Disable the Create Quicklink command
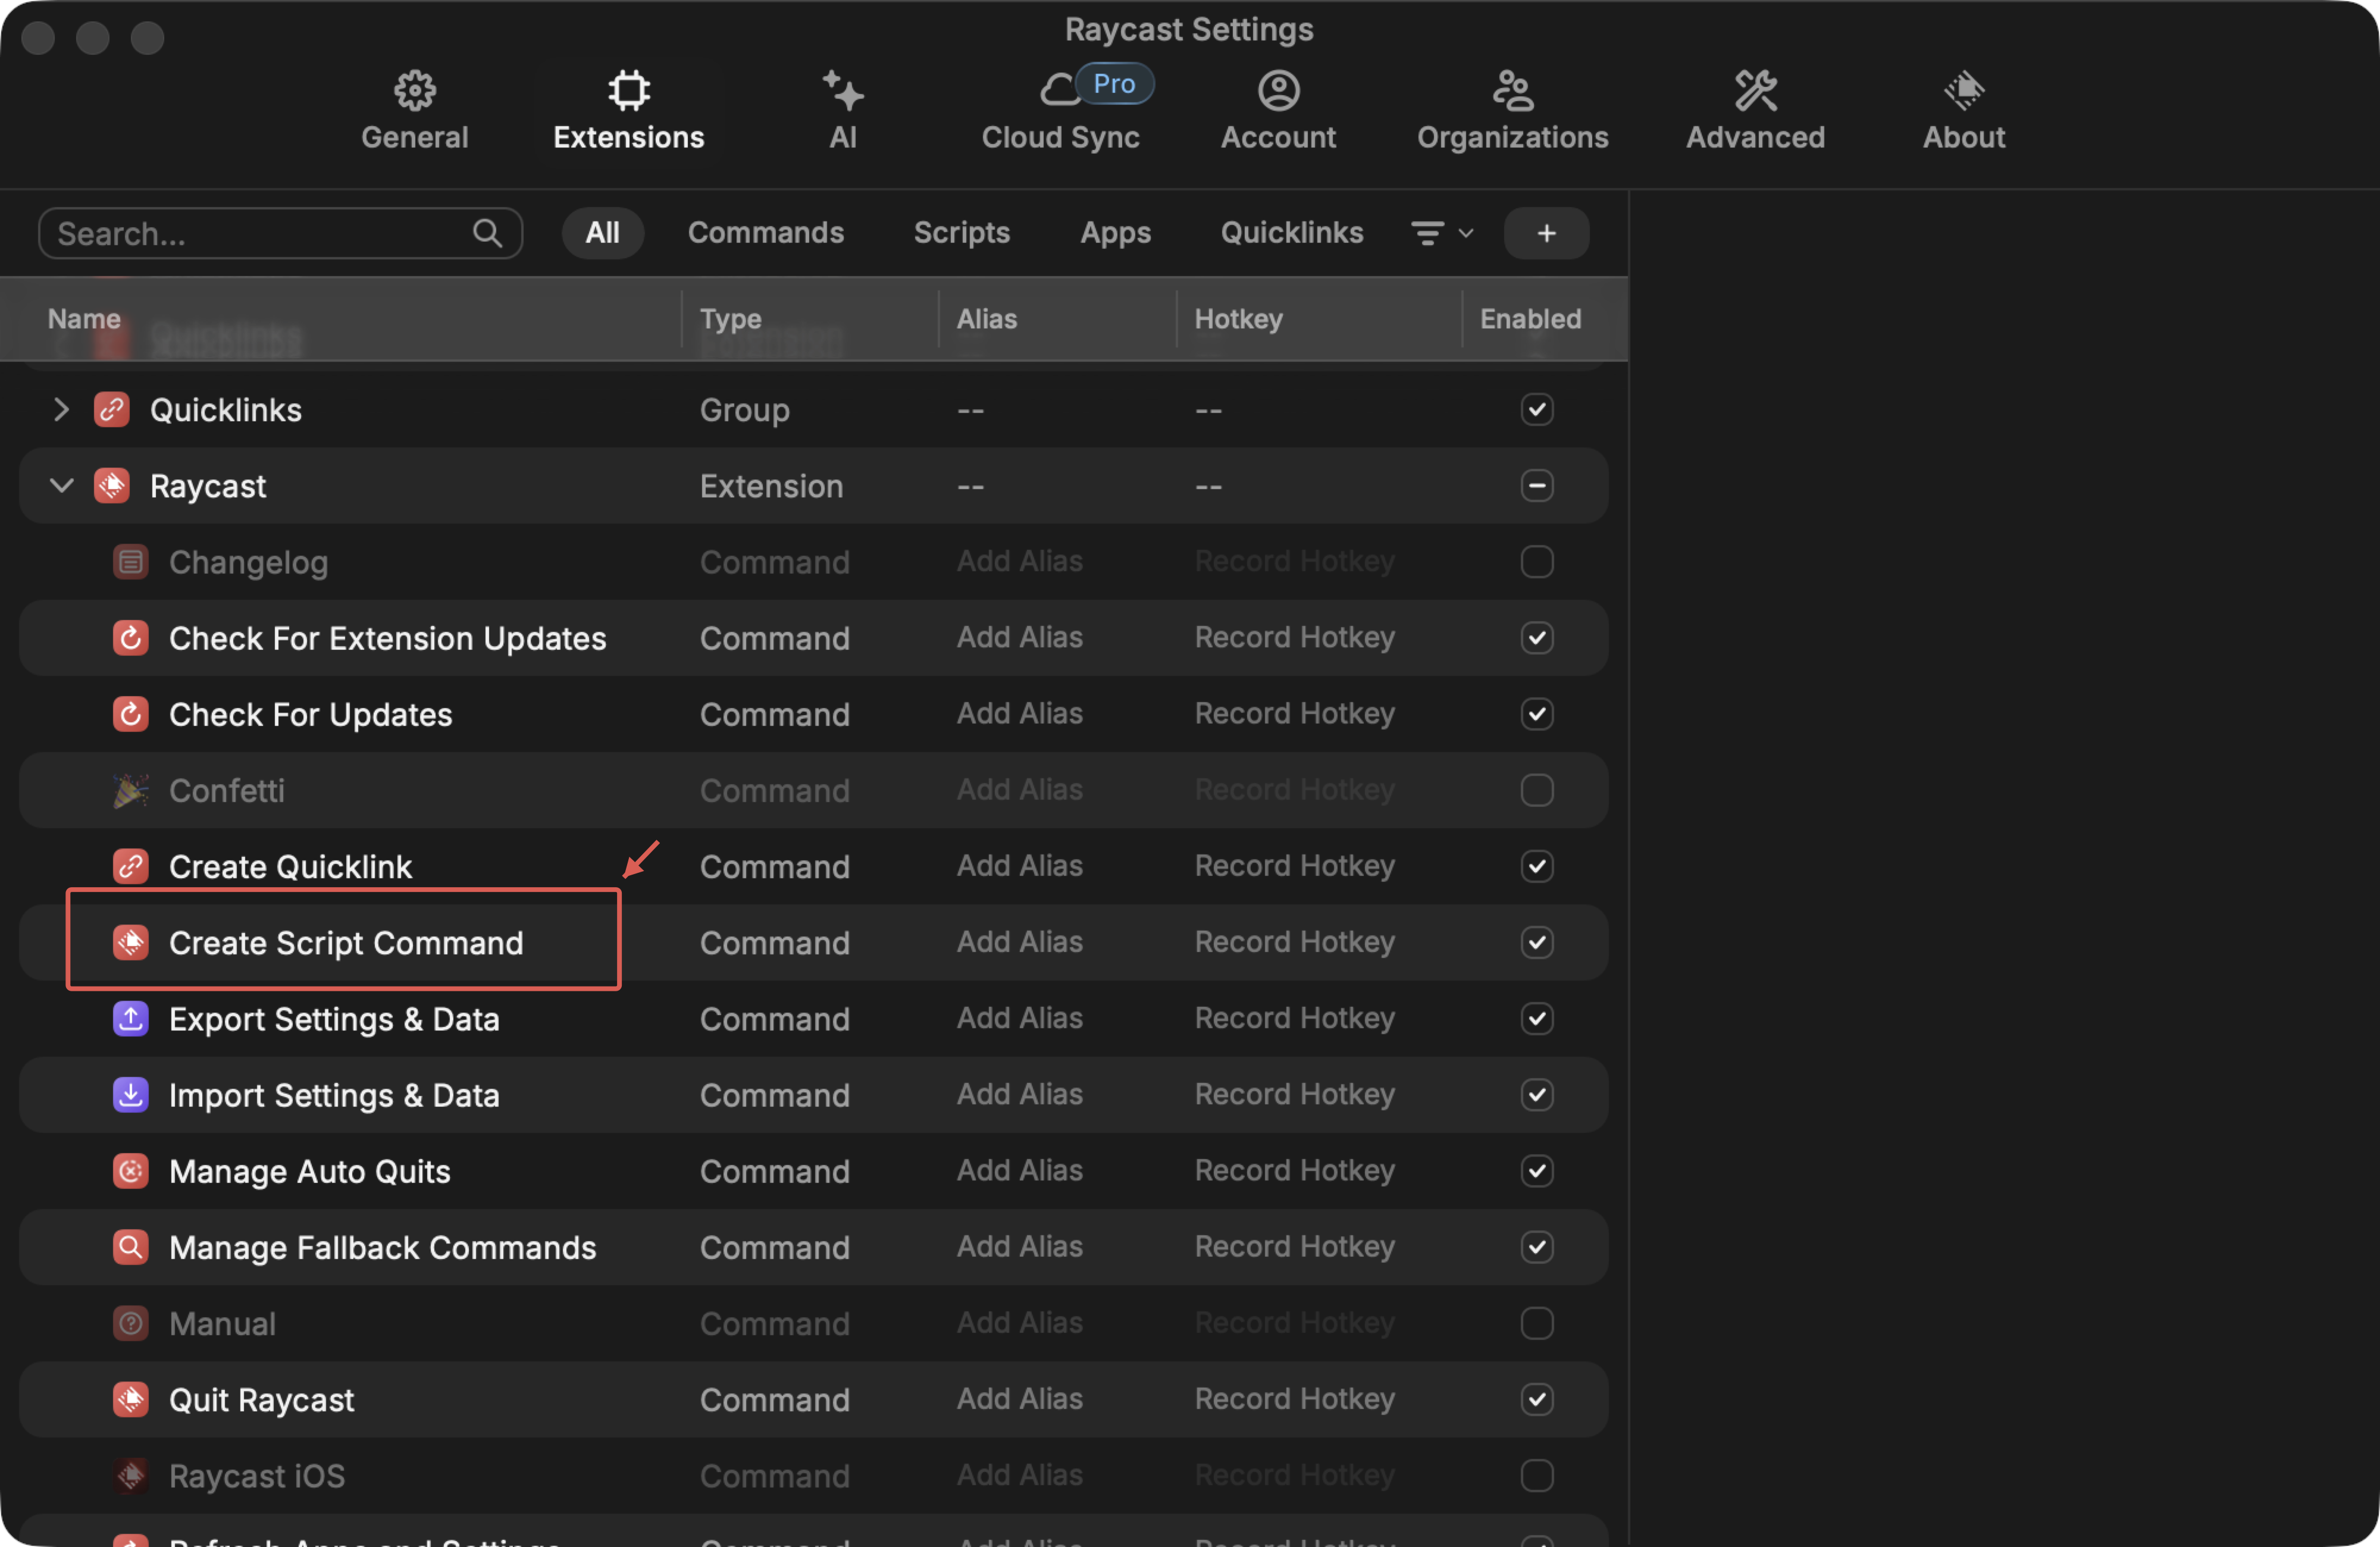Image resolution: width=2380 pixels, height=1547 pixels. (x=1536, y=865)
